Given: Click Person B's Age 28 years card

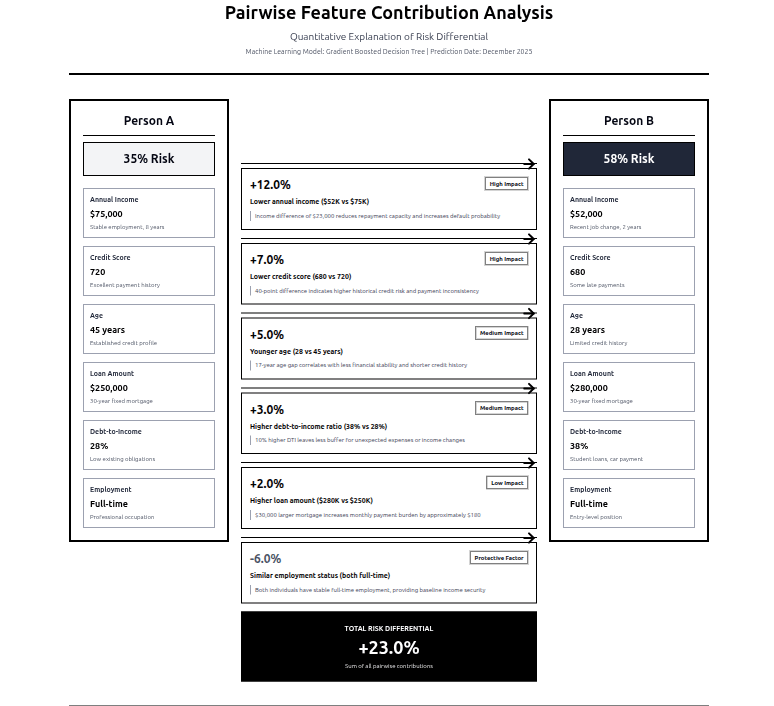Looking at the screenshot, I should 628,329.
